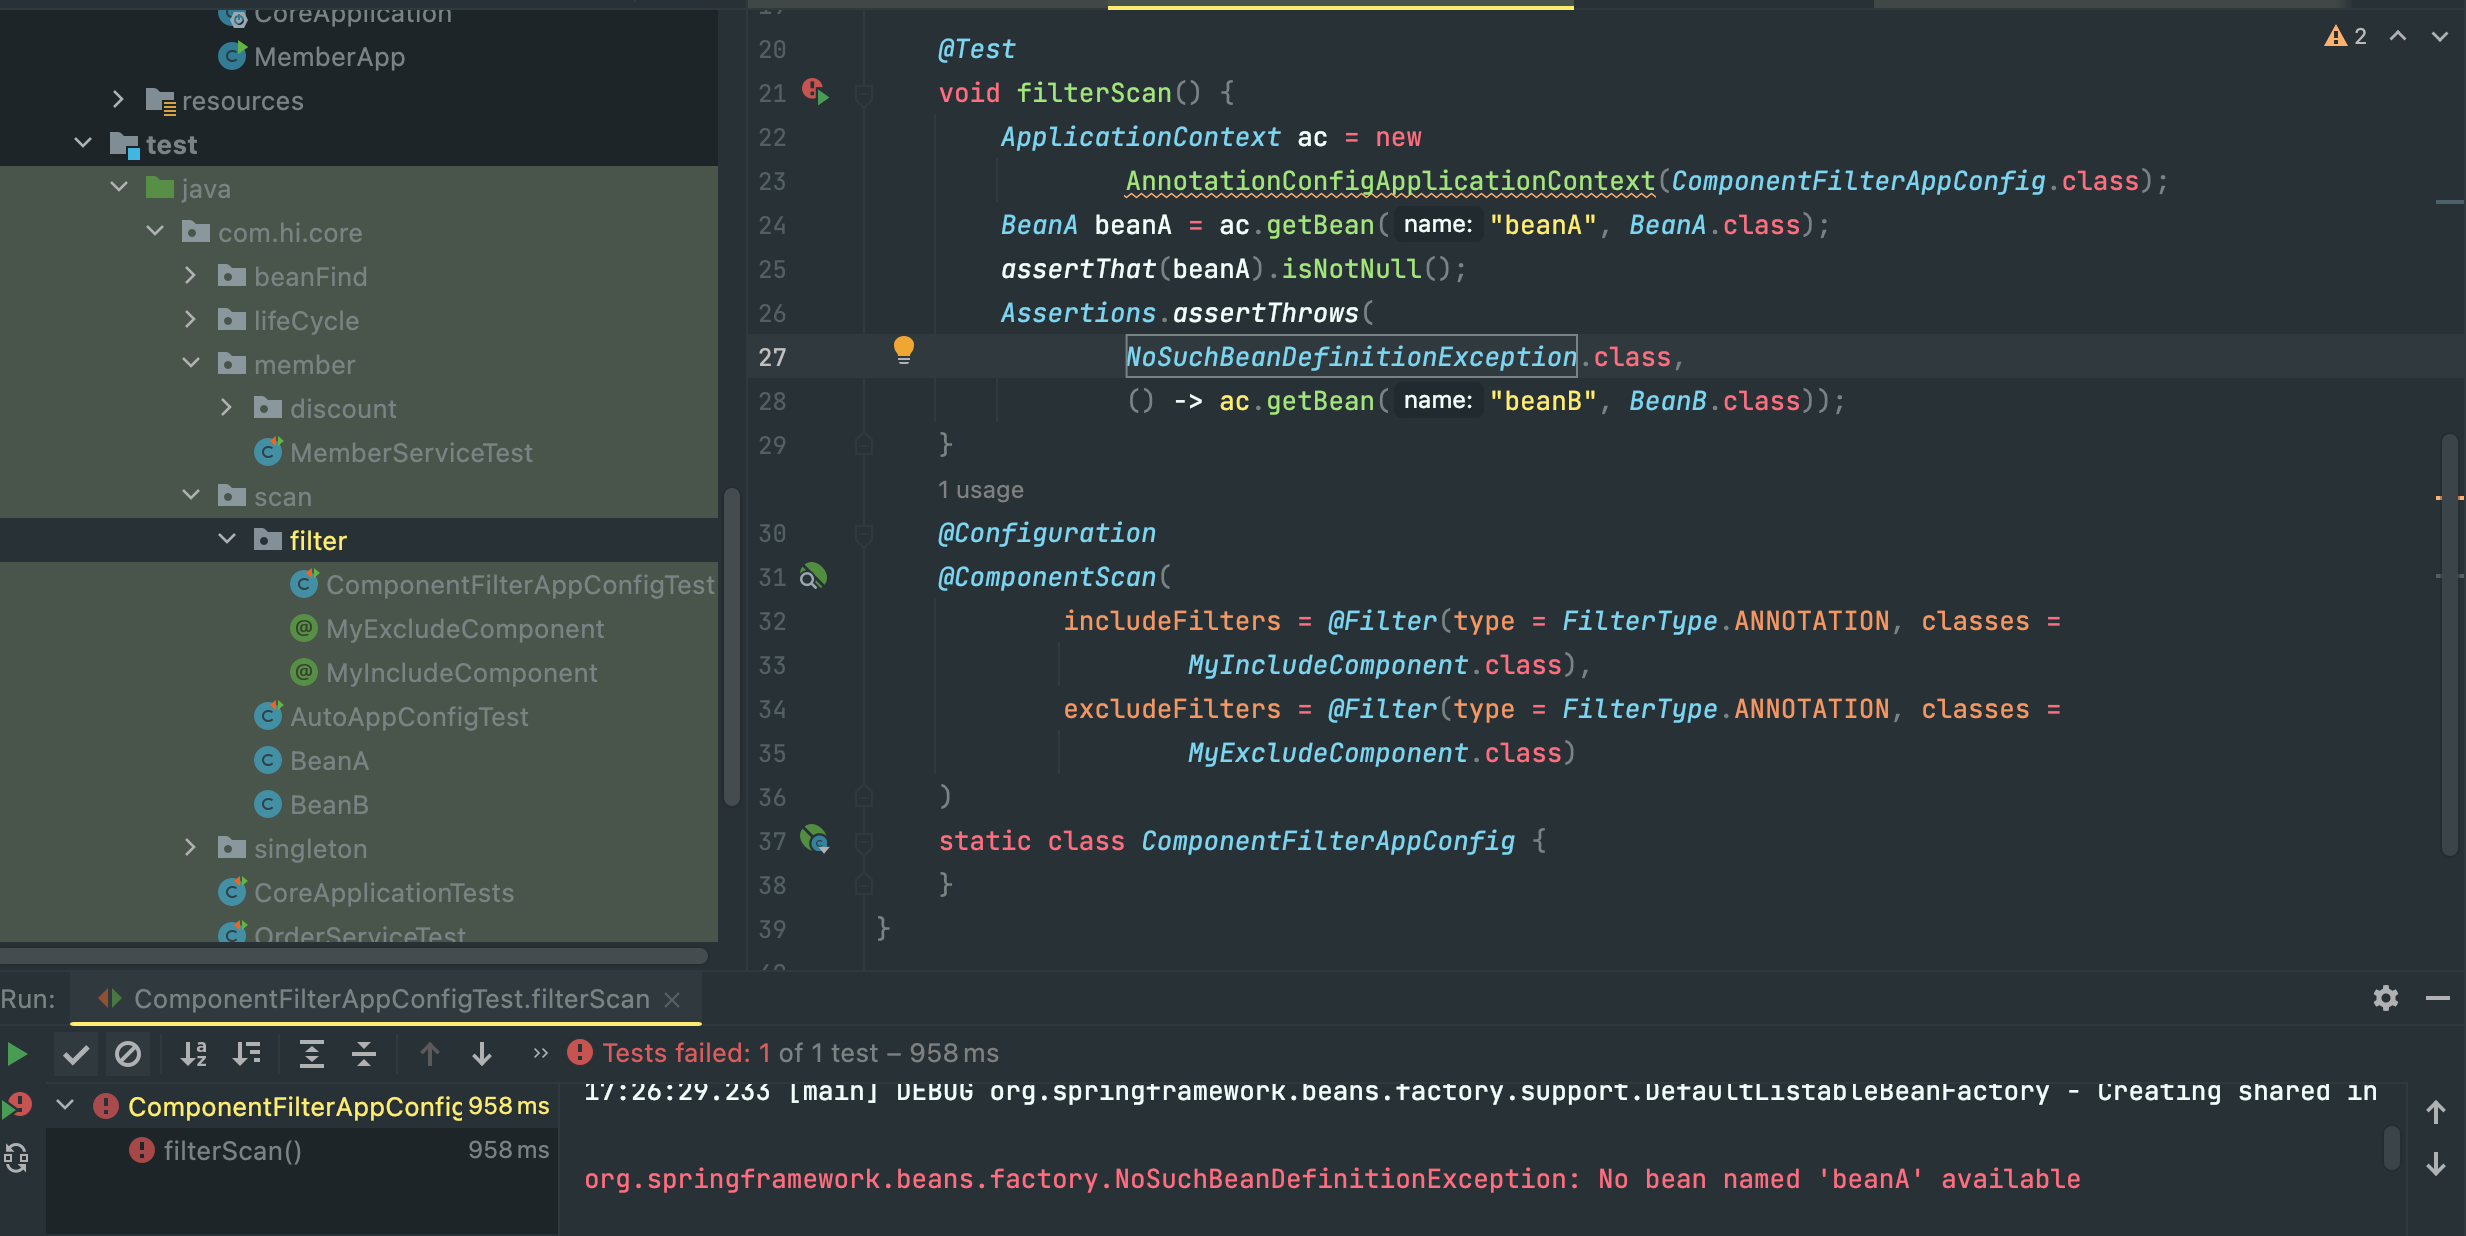Image resolution: width=2466 pixels, height=1236 pixels.
Task: Collapse member package
Action: (191, 363)
